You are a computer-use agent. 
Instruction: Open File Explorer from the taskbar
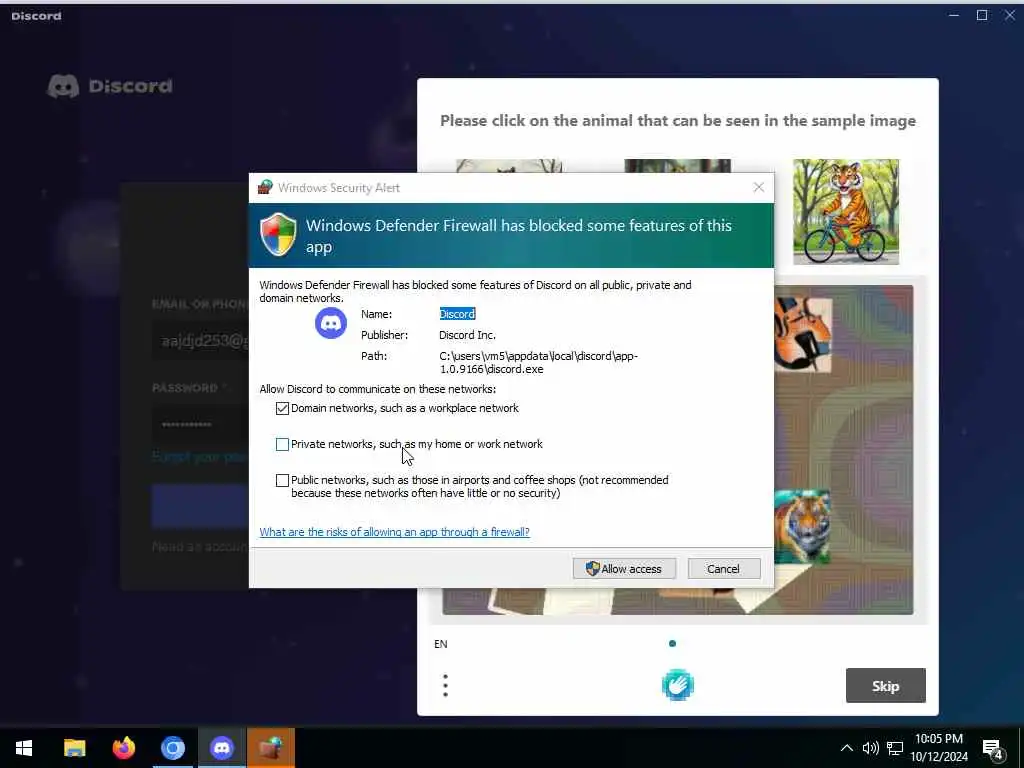tap(74, 748)
